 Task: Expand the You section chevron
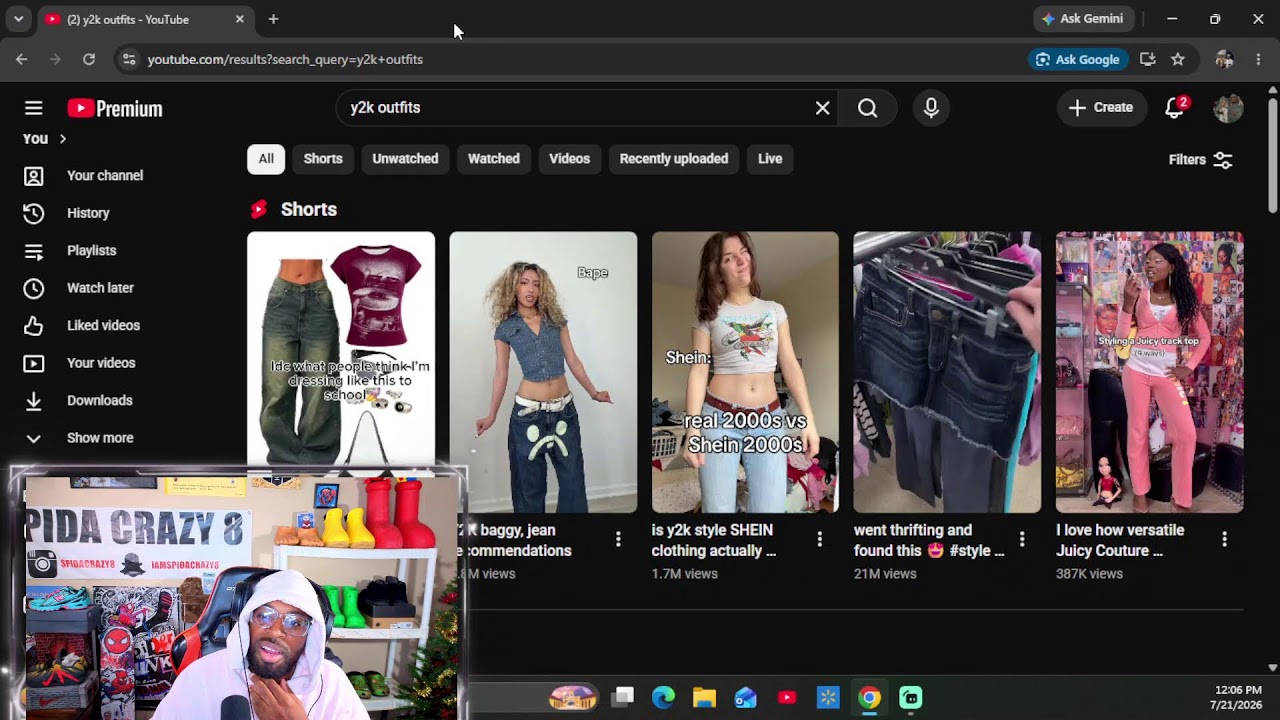click(x=62, y=139)
